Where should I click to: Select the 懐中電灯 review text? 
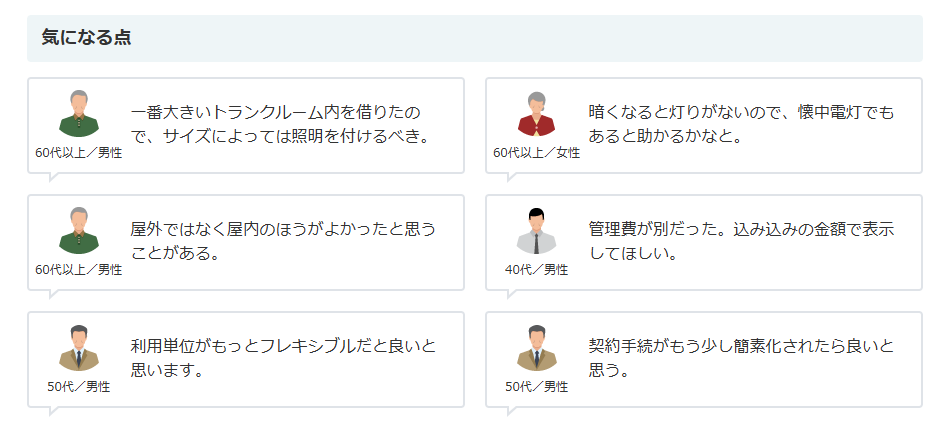pyautogui.click(x=741, y=124)
